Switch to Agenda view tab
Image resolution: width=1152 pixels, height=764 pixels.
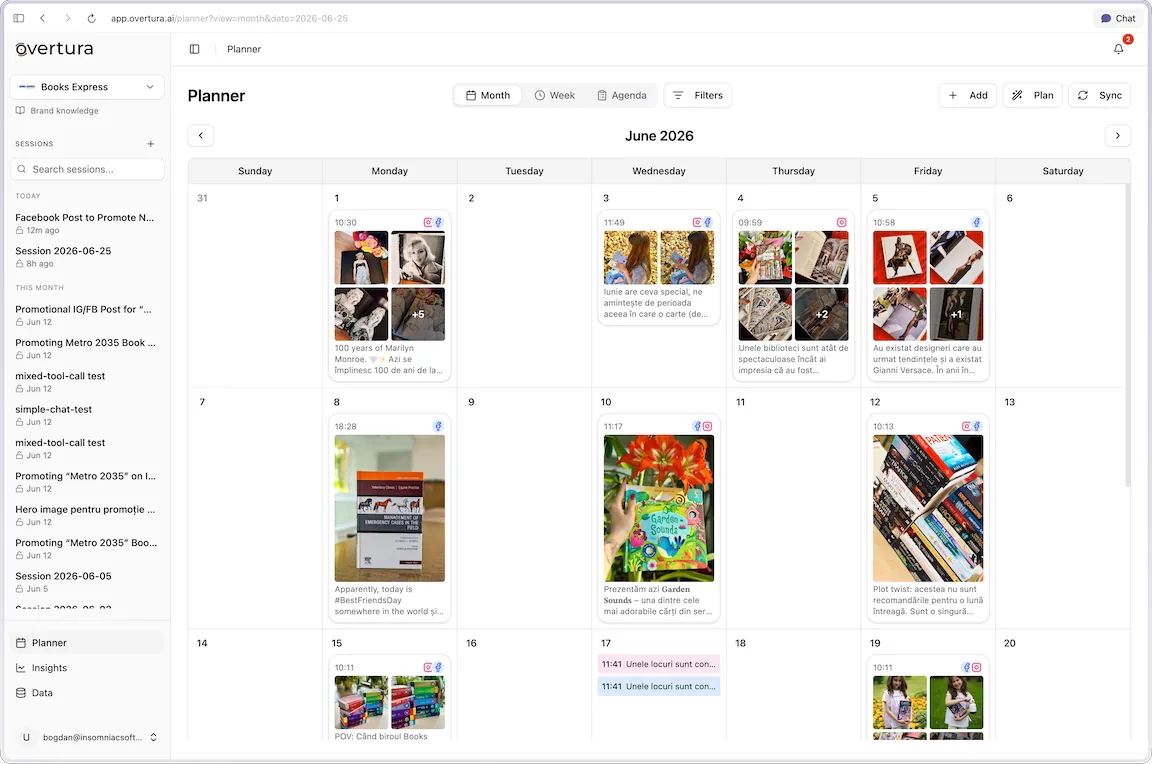(x=622, y=96)
